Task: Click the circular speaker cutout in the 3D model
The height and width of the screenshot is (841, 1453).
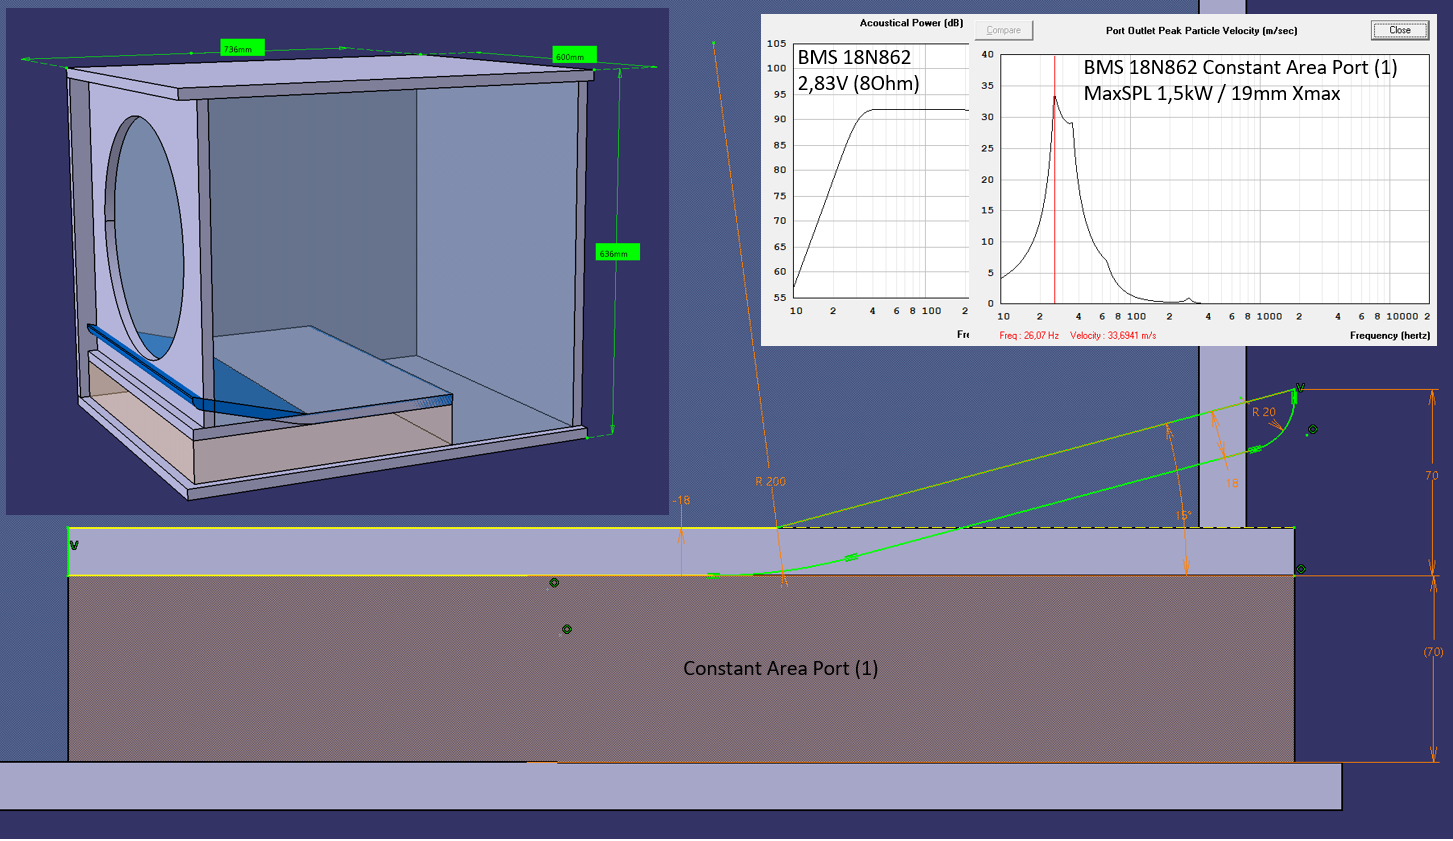Action: click(x=146, y=238)
